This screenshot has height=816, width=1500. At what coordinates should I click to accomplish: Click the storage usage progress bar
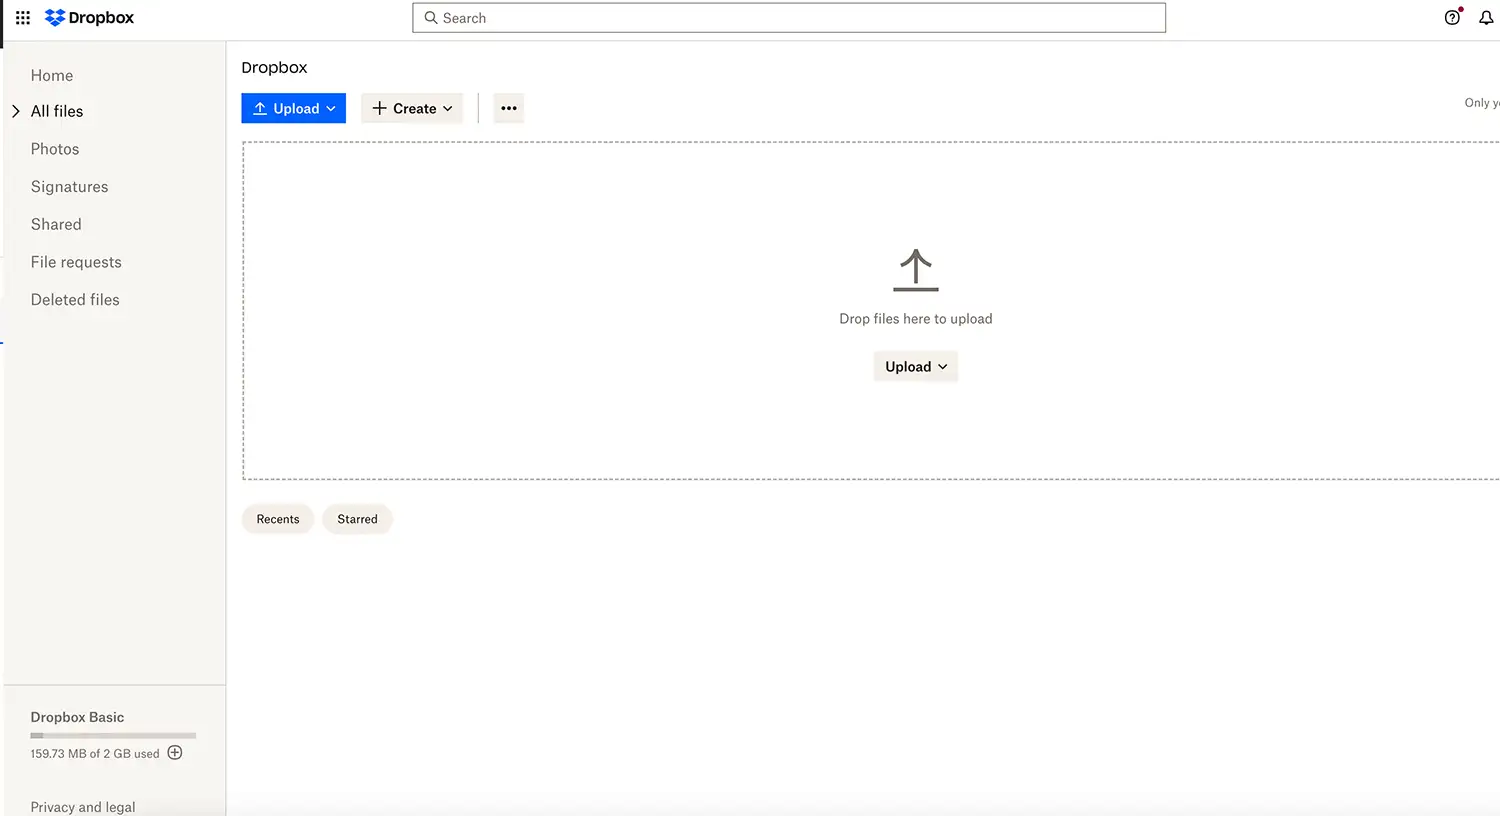tap(113, 735)
